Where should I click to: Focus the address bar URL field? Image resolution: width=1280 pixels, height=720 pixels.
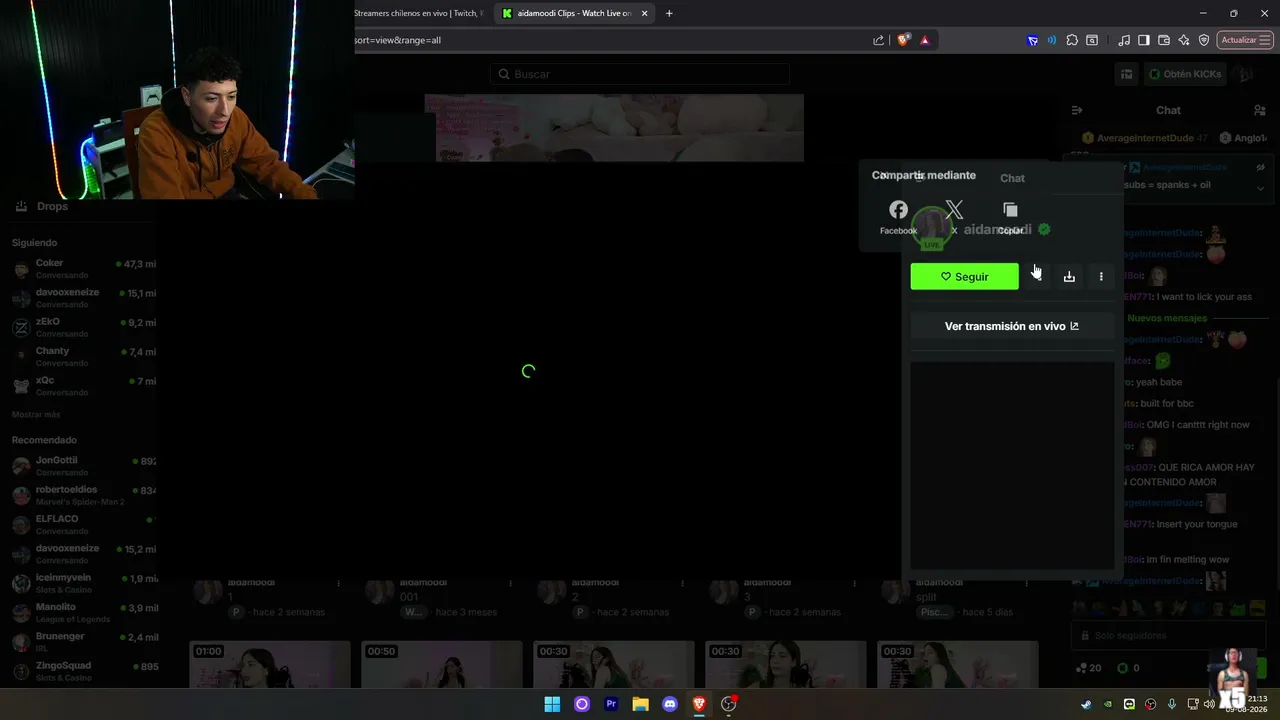(610, 40)
